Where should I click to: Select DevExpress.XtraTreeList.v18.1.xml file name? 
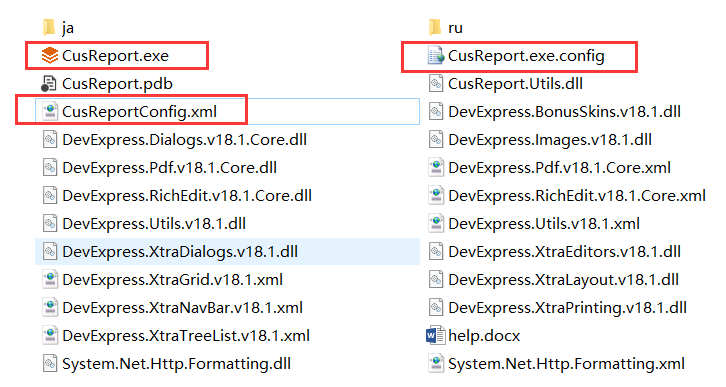point(186,336)
